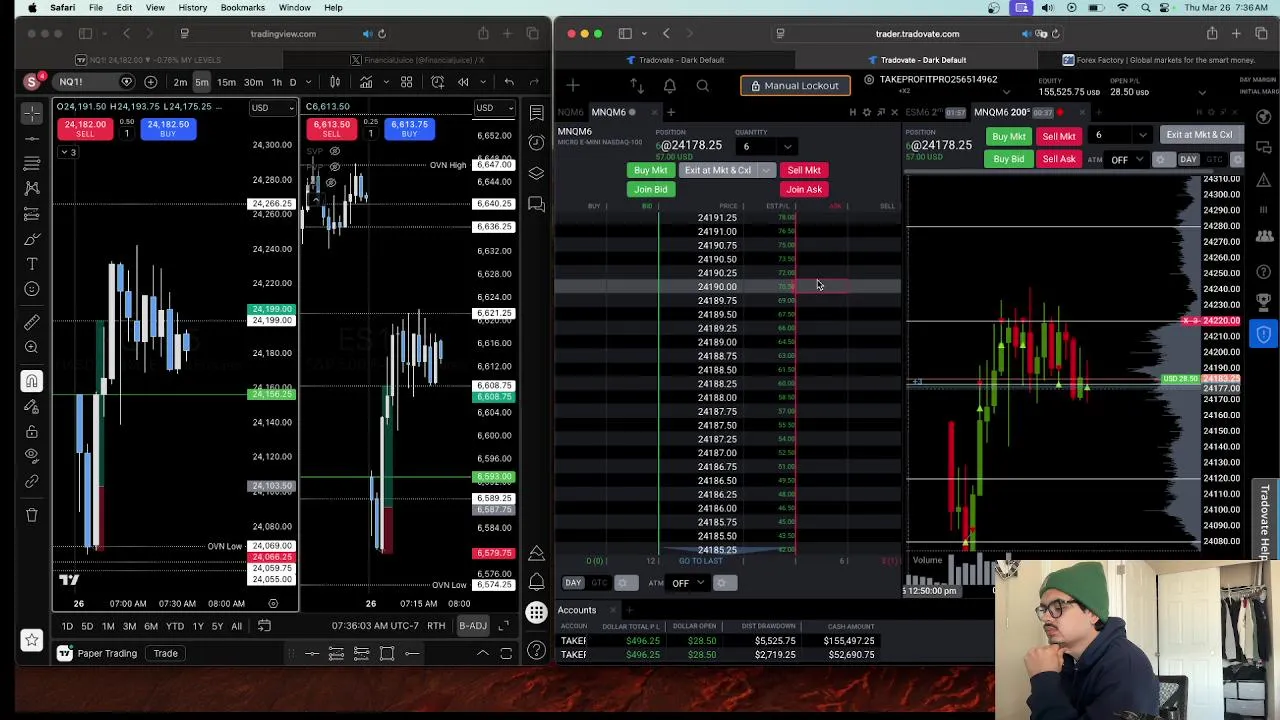Click the Tradovate notifications bell icon
The image size is (1280, 720).
coord(670,86)
